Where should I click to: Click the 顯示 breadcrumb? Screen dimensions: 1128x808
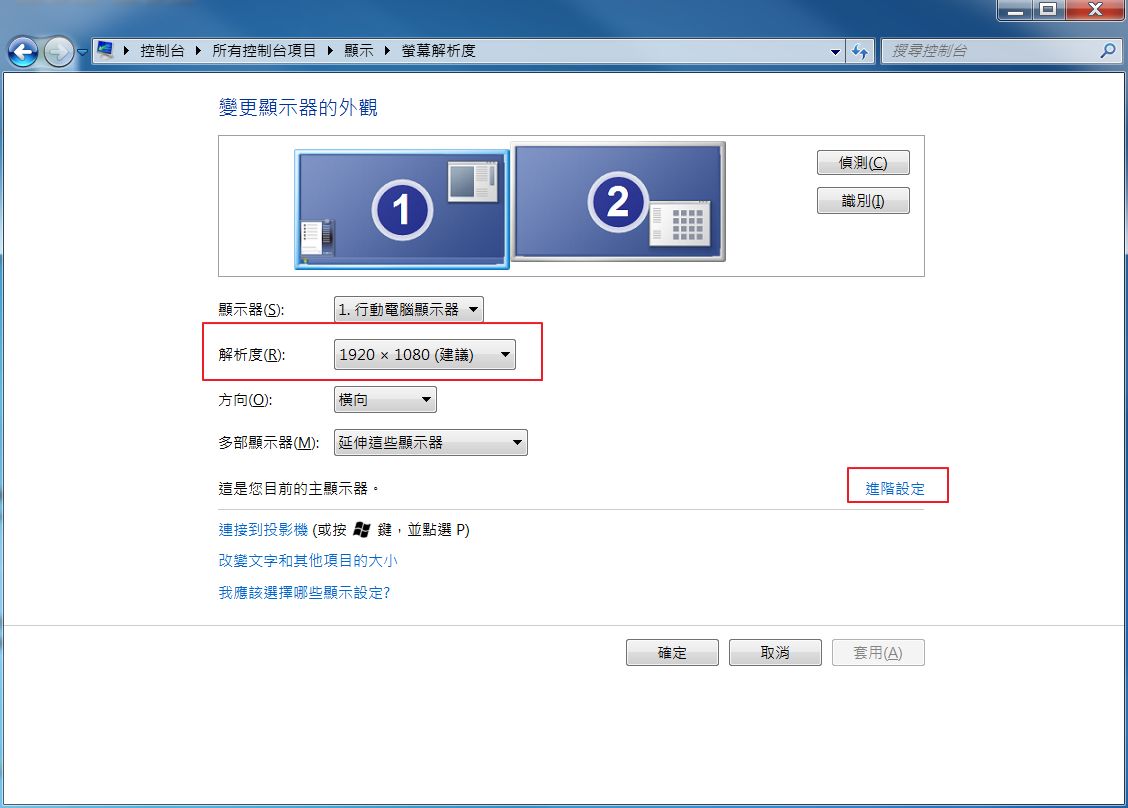[358, 50]
